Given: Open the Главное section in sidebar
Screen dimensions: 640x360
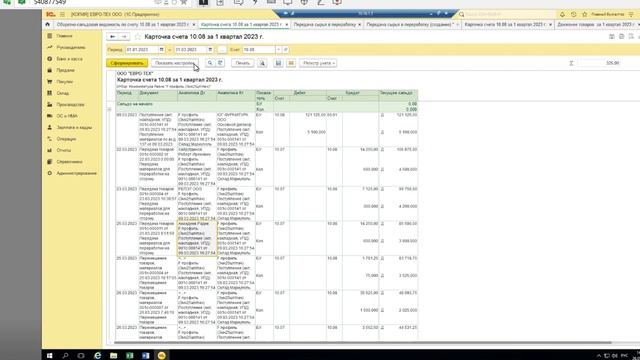Looking at the screenshot, I should (64, 36).
